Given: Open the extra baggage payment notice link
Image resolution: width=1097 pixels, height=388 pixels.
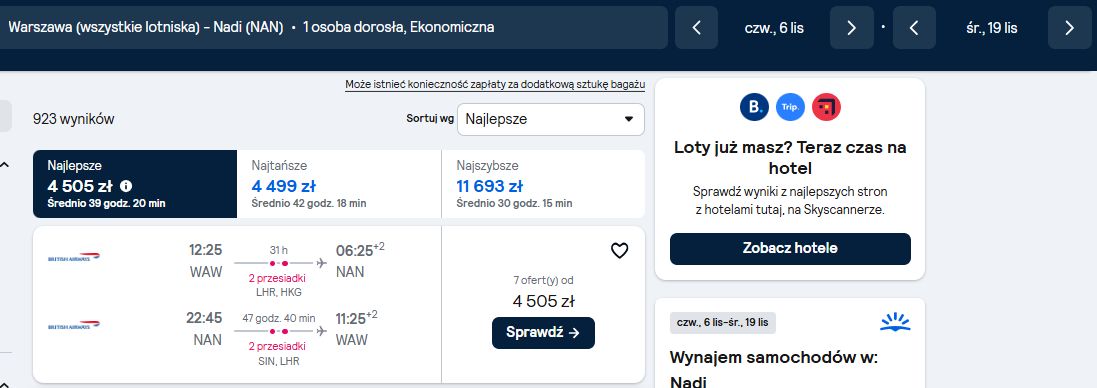Looking at the screenshot, I should pyautogui.click(x=495, y=85).
